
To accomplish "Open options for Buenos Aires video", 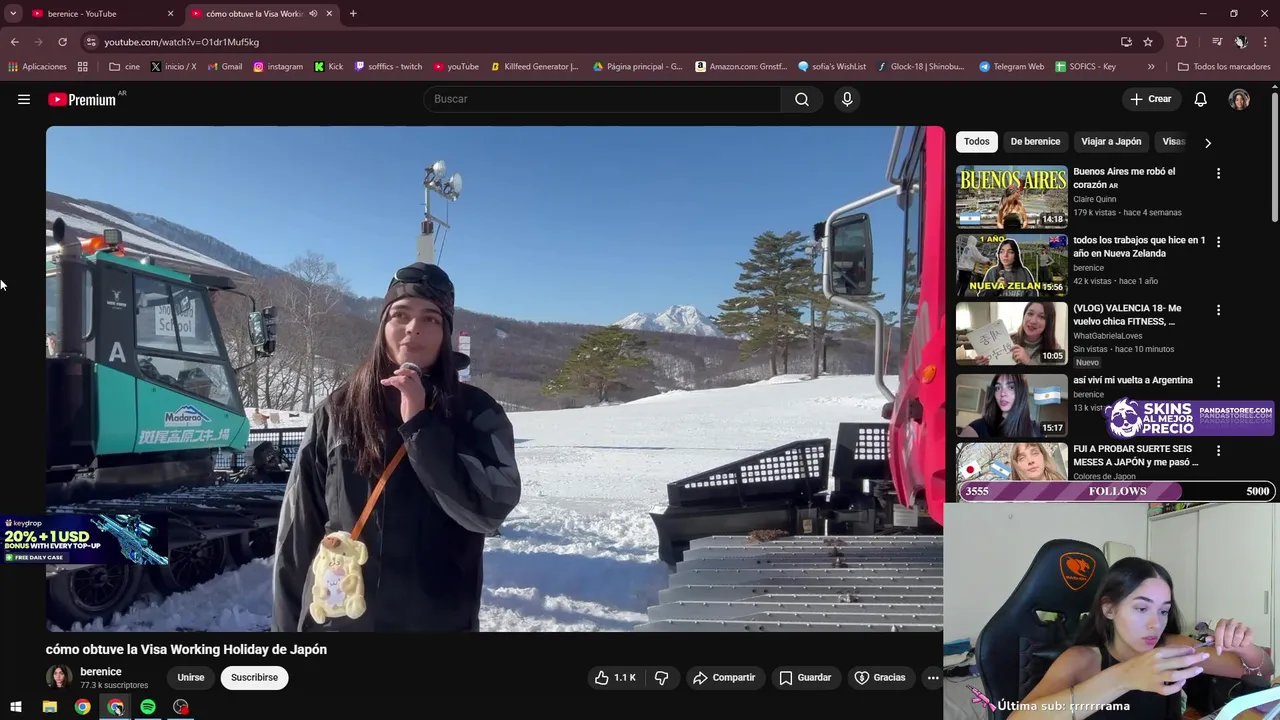I will pos(1218,173).
